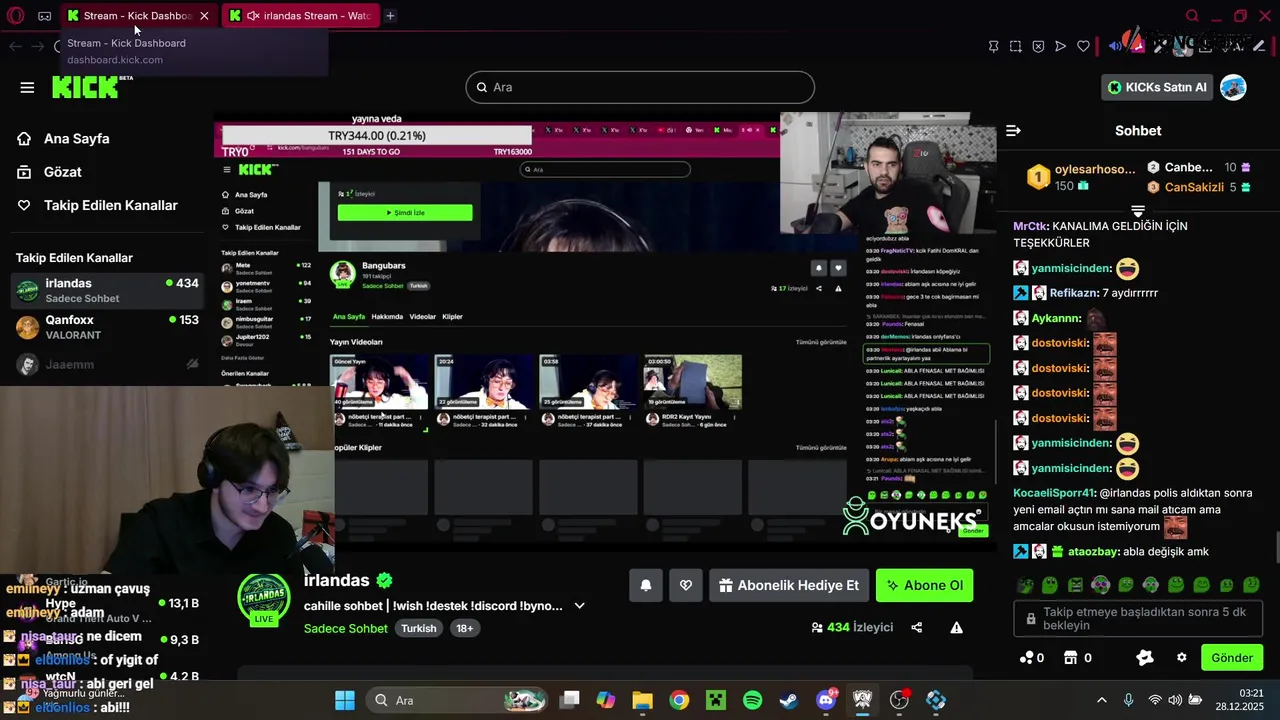1280x720 pixels.
Task: Expand the stream title chevron
Action: point(579,606)
